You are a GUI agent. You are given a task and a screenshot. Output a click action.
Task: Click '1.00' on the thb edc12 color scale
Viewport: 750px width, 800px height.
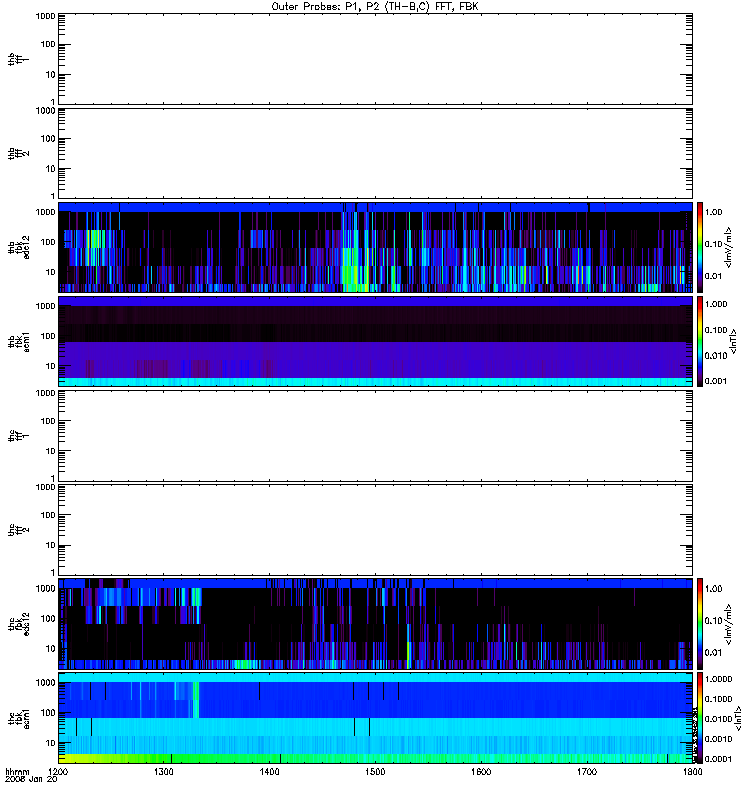coord(714,212)
